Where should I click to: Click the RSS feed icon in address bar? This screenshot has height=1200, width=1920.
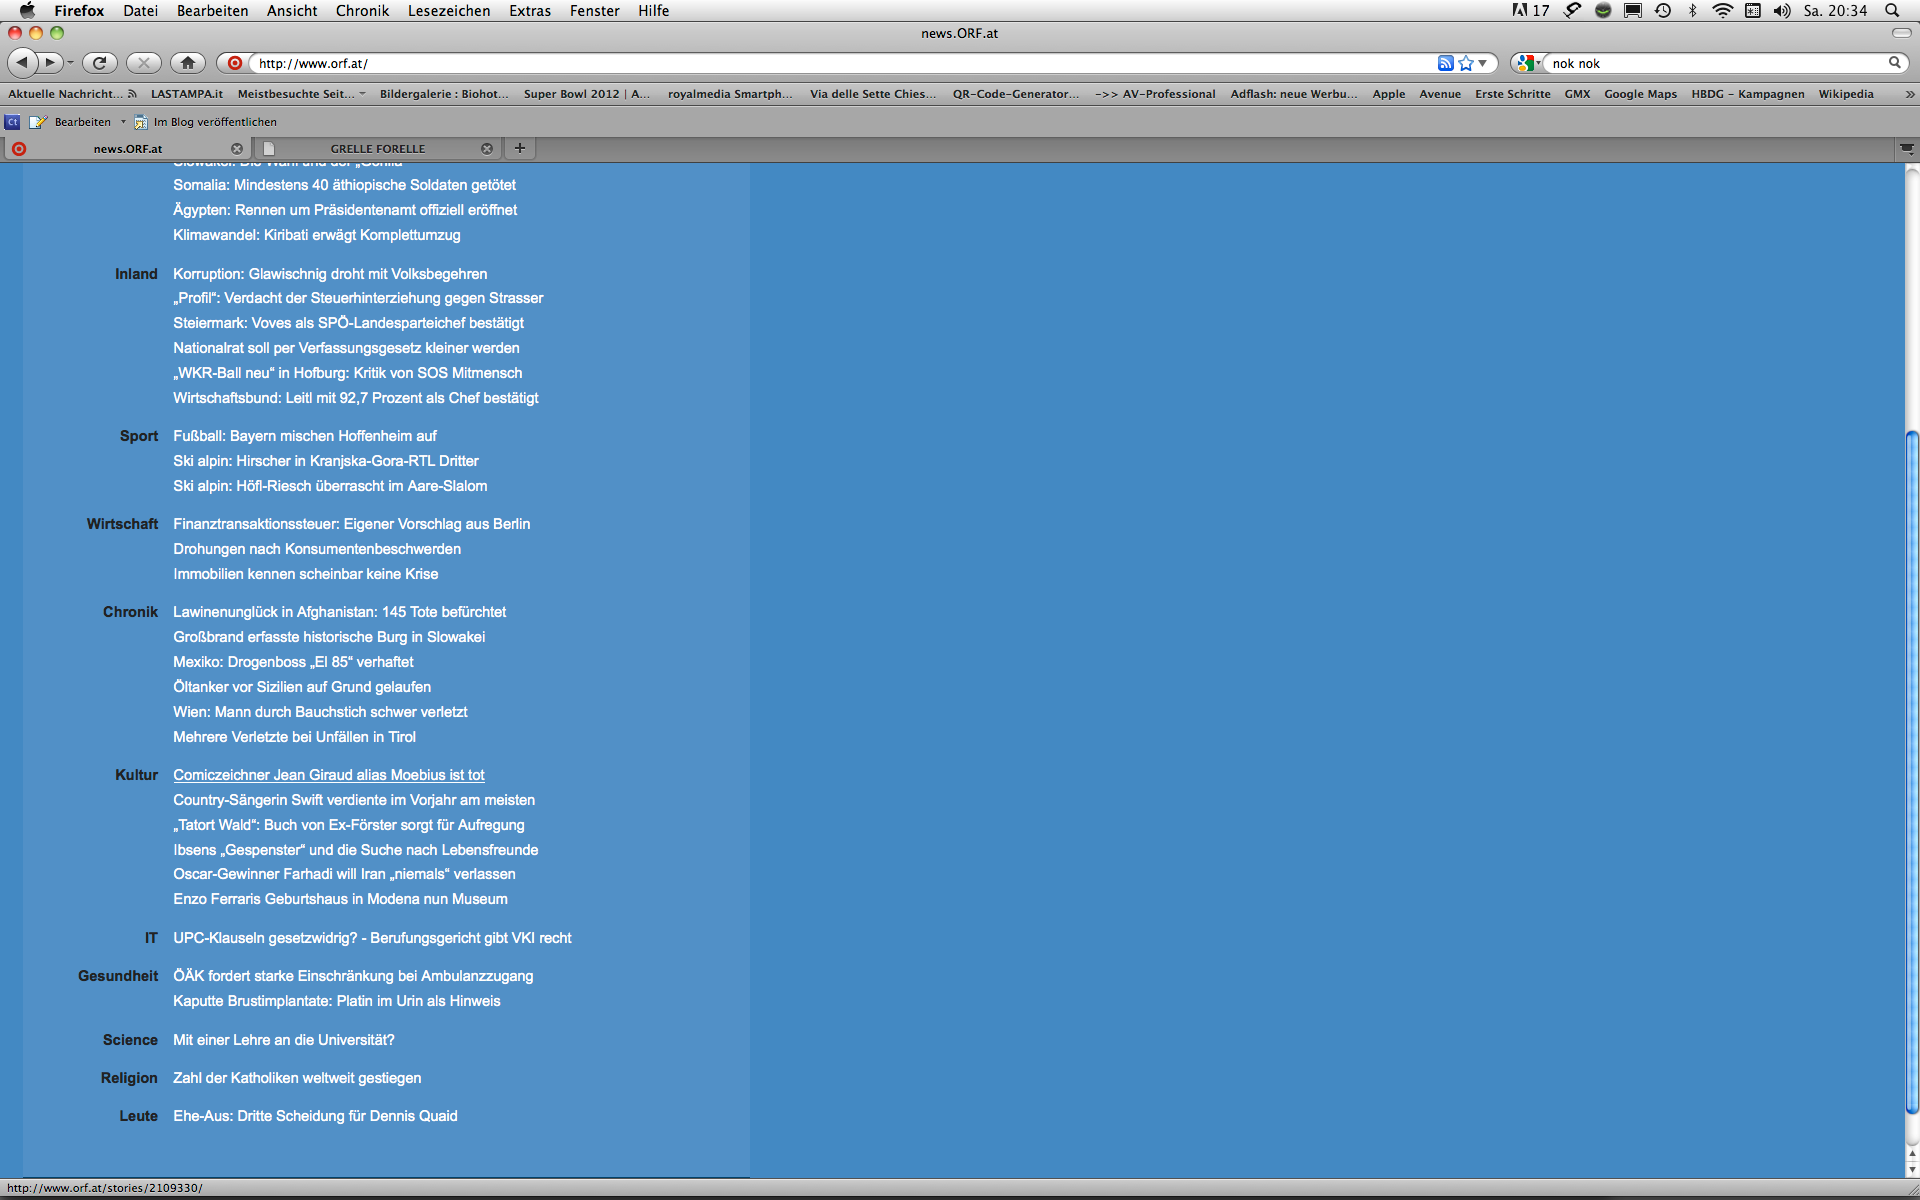tap(1445, 63)
